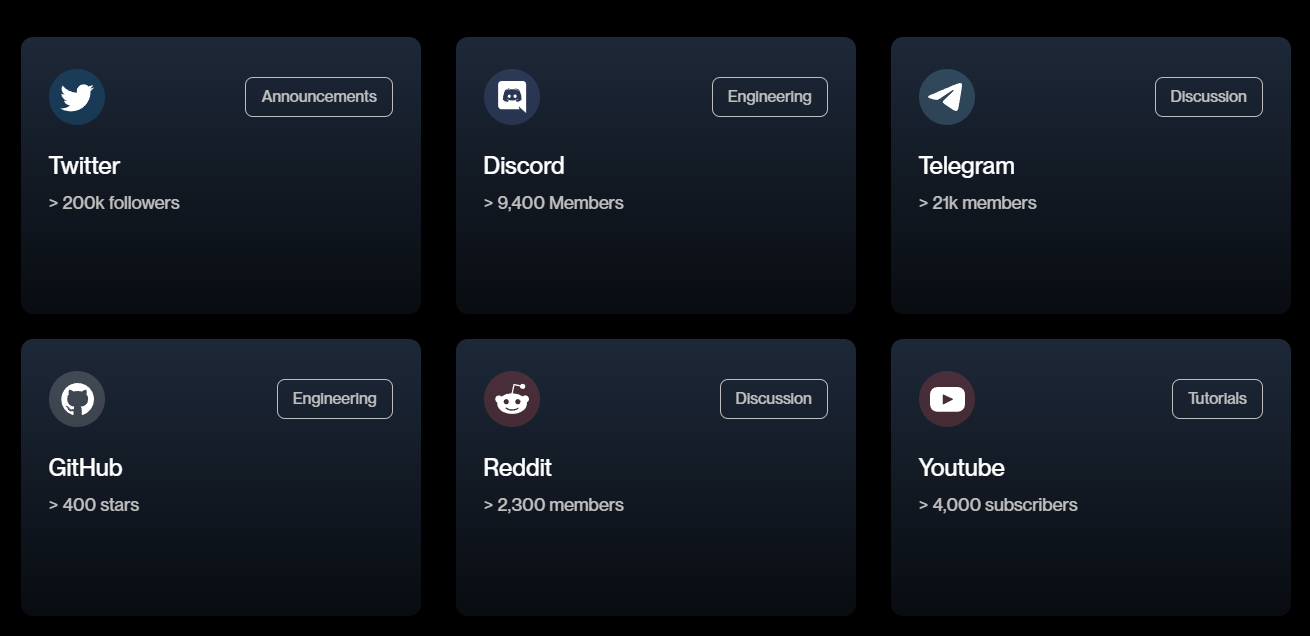Open the Telegram title link

click(967, 166)
